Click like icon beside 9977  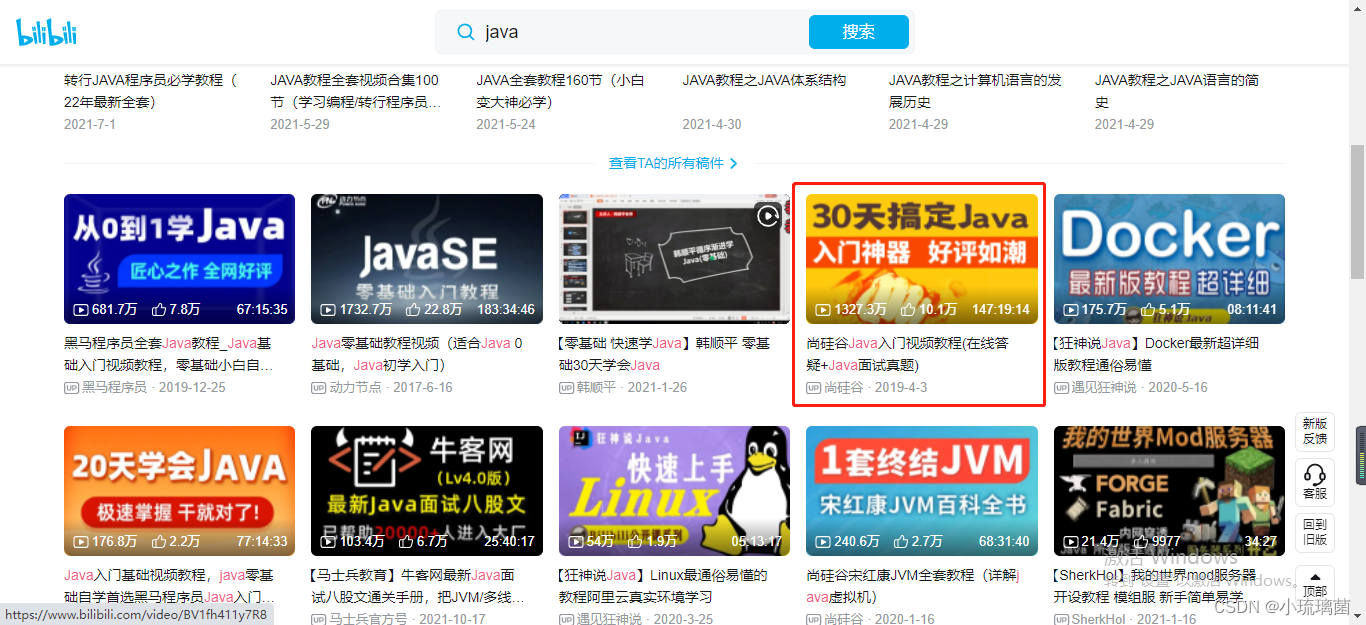1141,541
